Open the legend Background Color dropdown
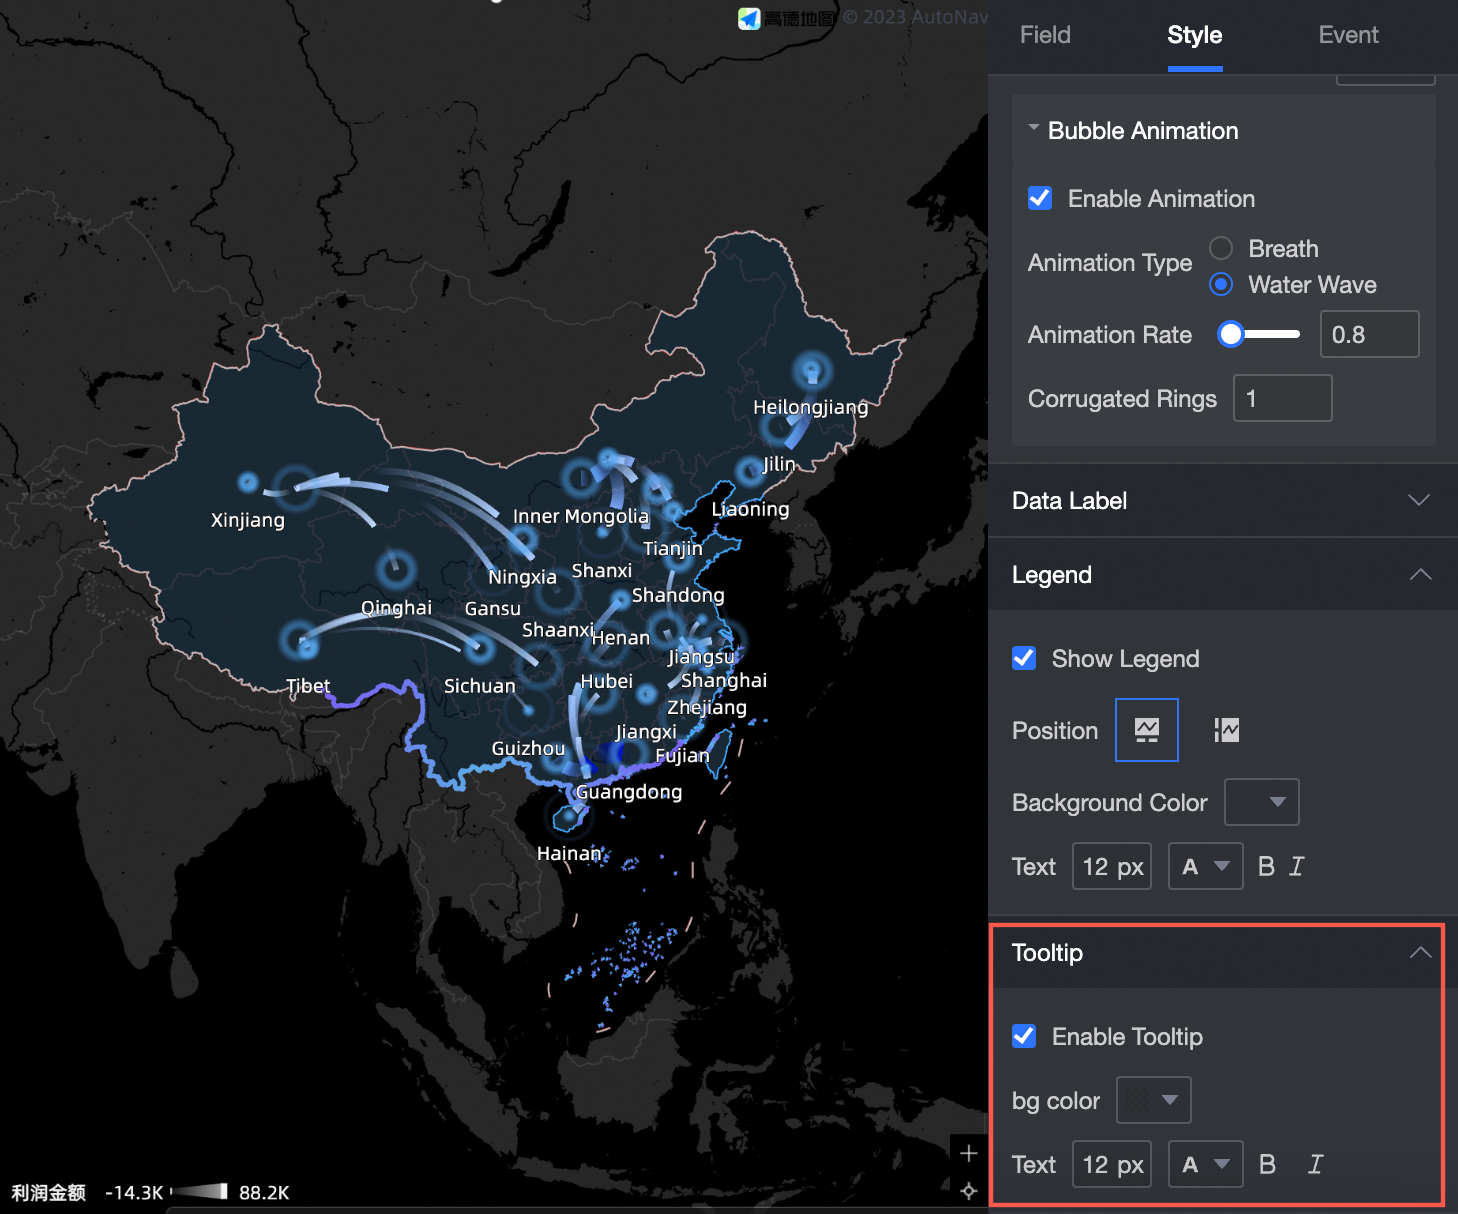 click(x=1261, y=802)
